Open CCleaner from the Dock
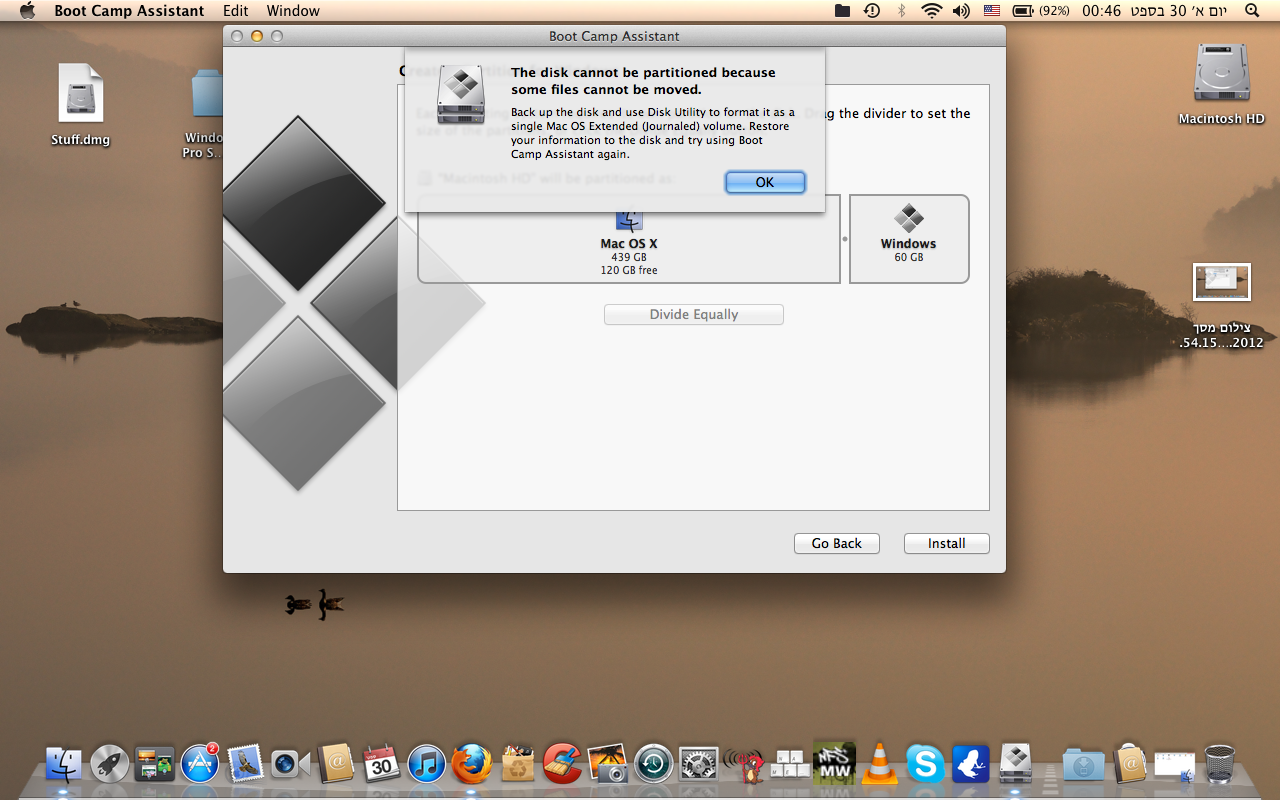The image size is (1280, 800). 563,765
